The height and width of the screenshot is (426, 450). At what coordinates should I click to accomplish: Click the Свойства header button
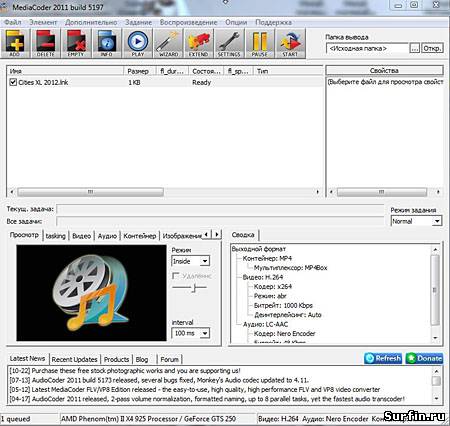point(384,71)
